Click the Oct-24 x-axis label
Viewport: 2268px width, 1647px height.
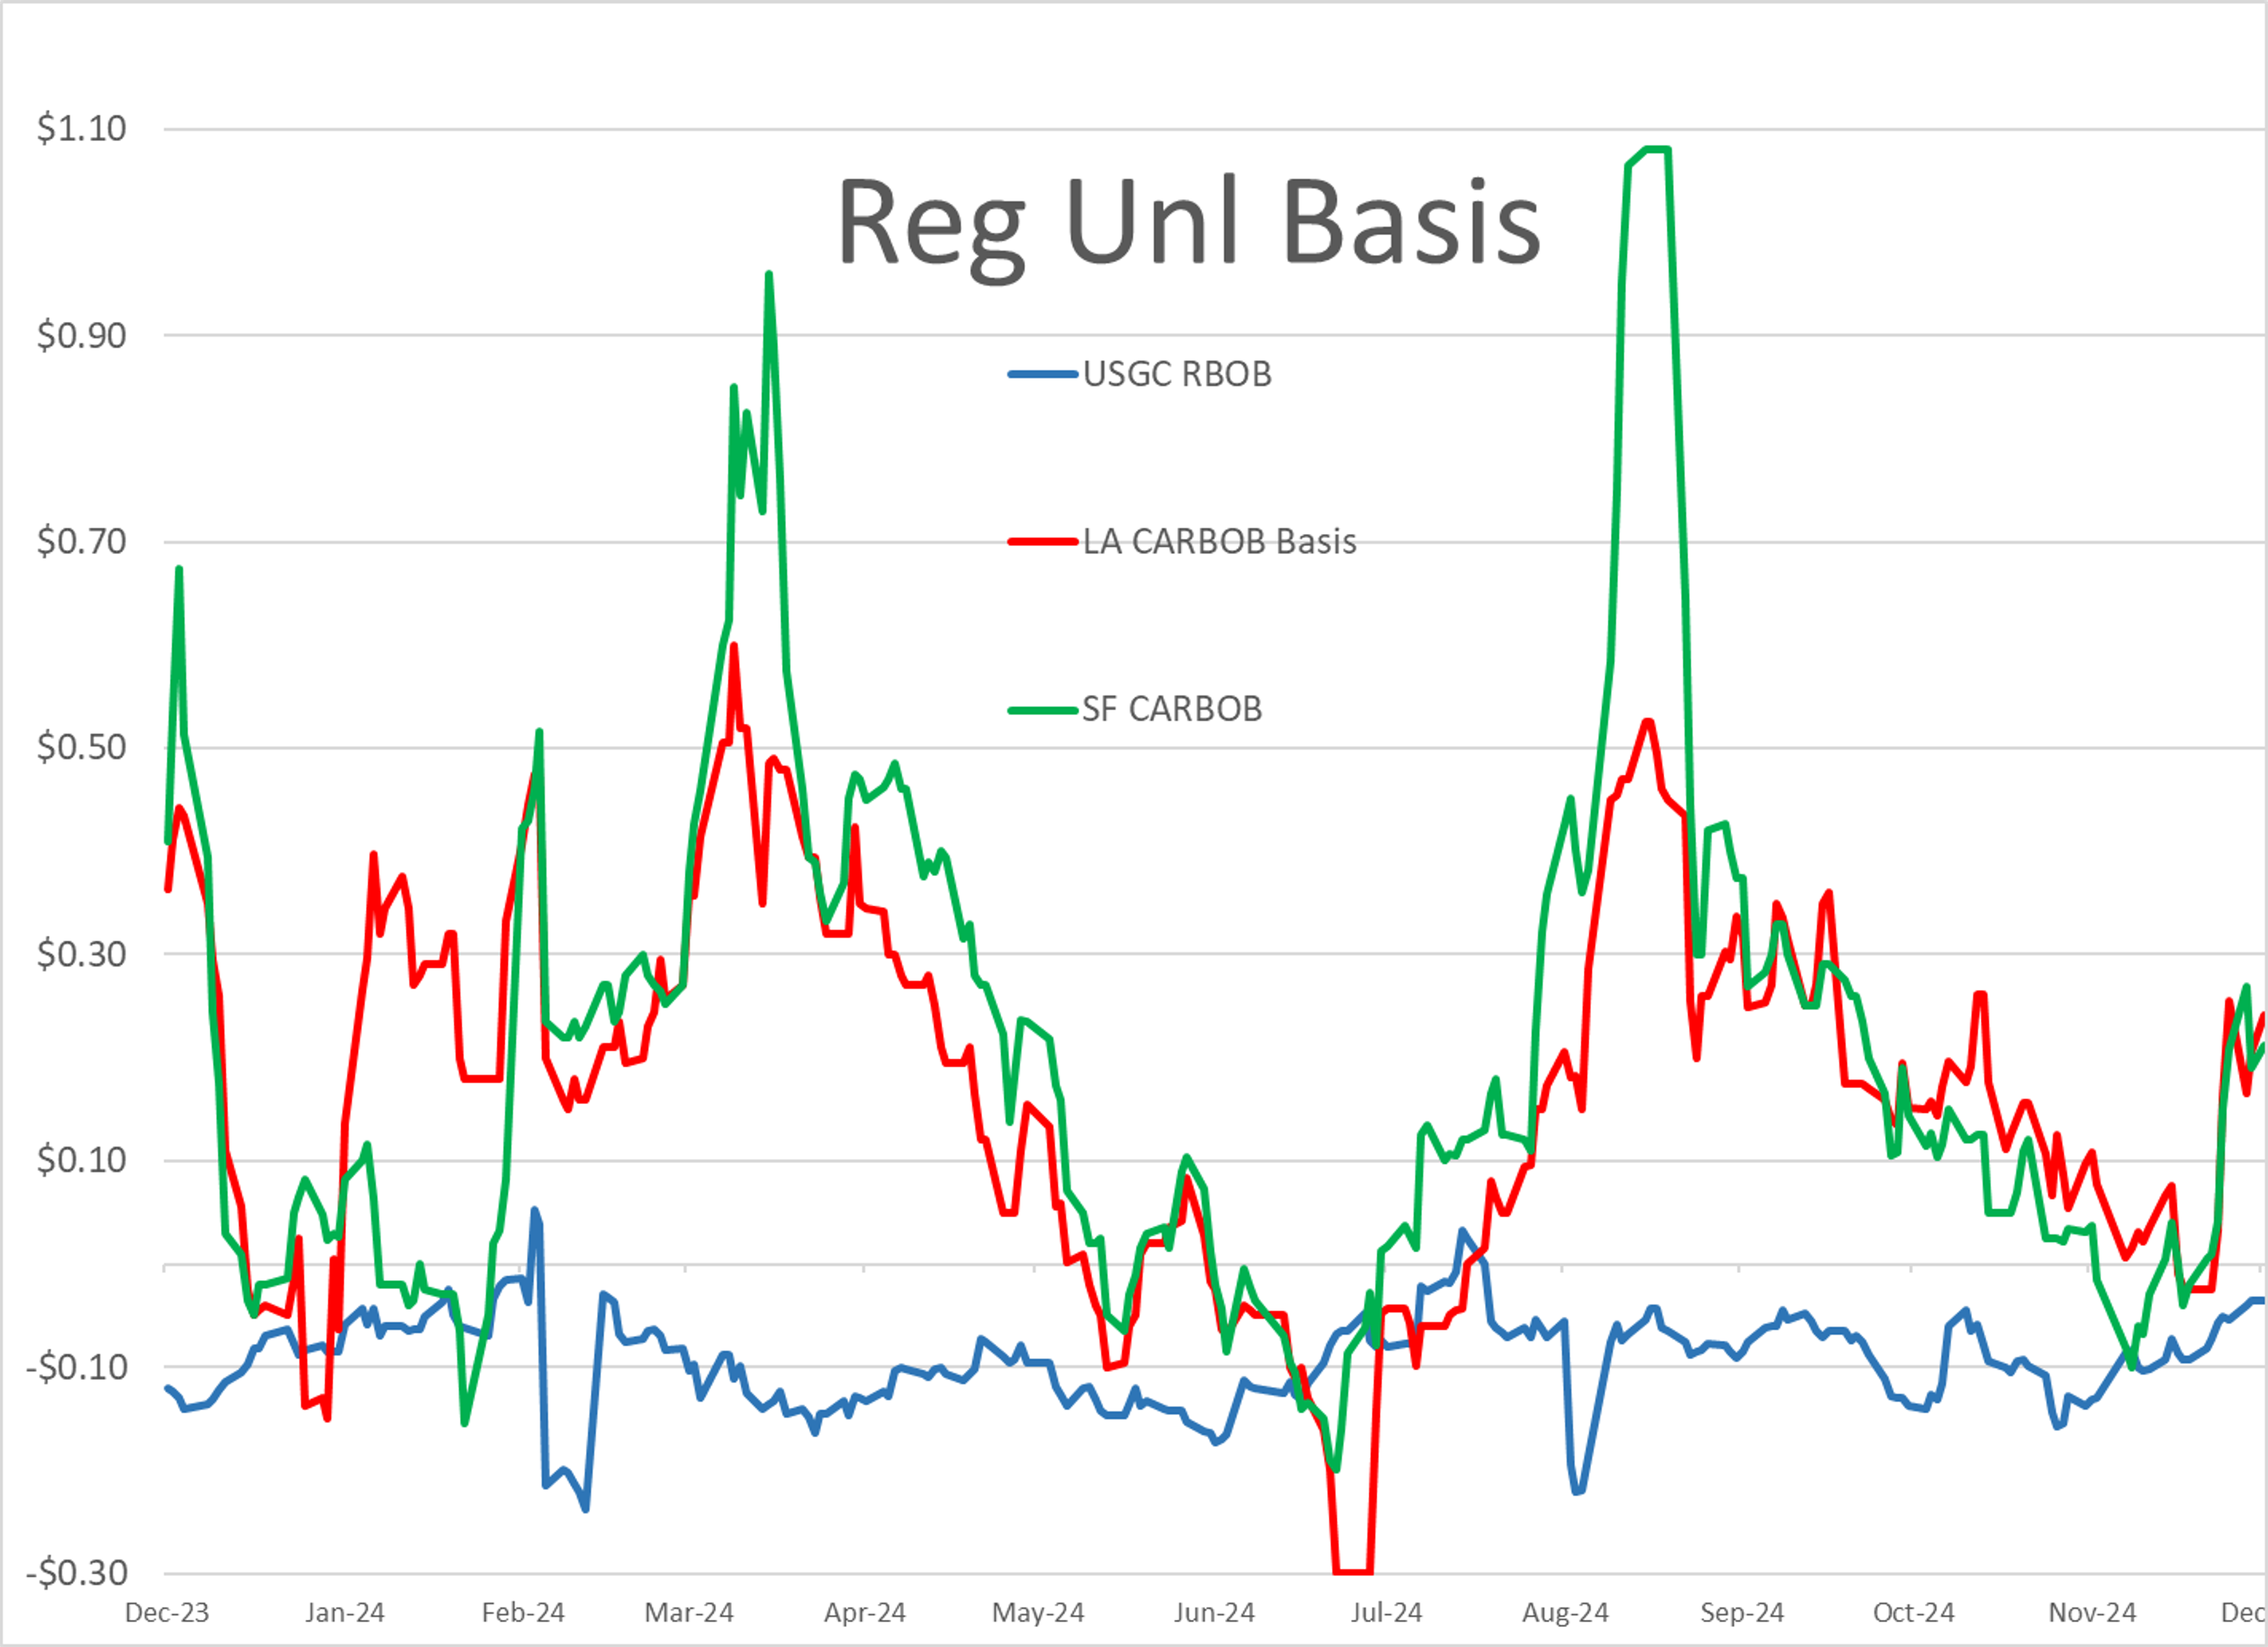click(1913, 1613)
